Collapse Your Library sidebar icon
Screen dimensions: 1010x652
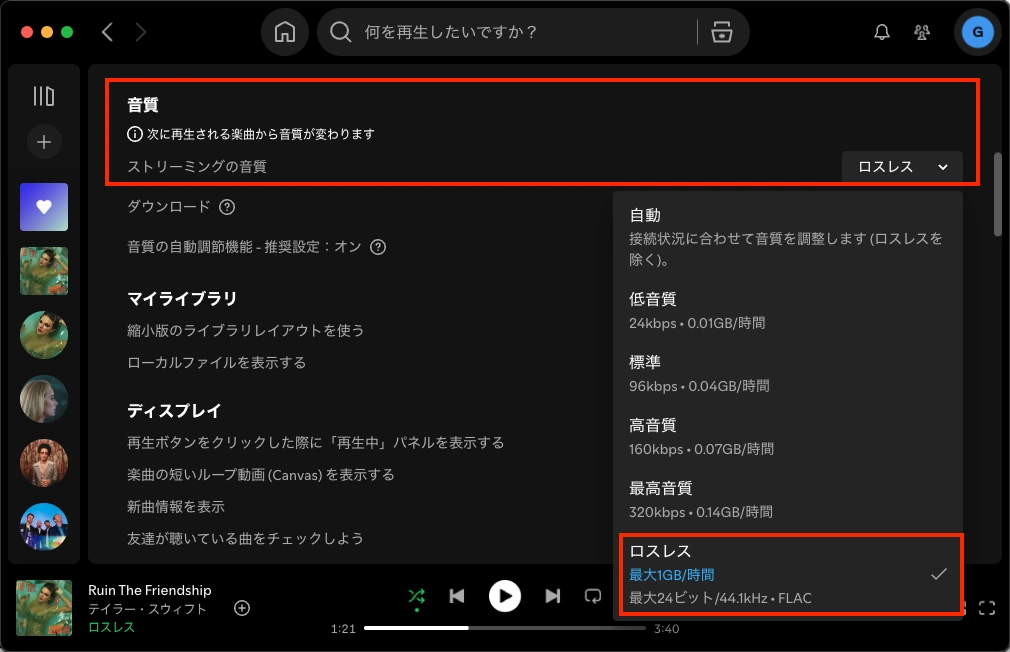point(43,95)
